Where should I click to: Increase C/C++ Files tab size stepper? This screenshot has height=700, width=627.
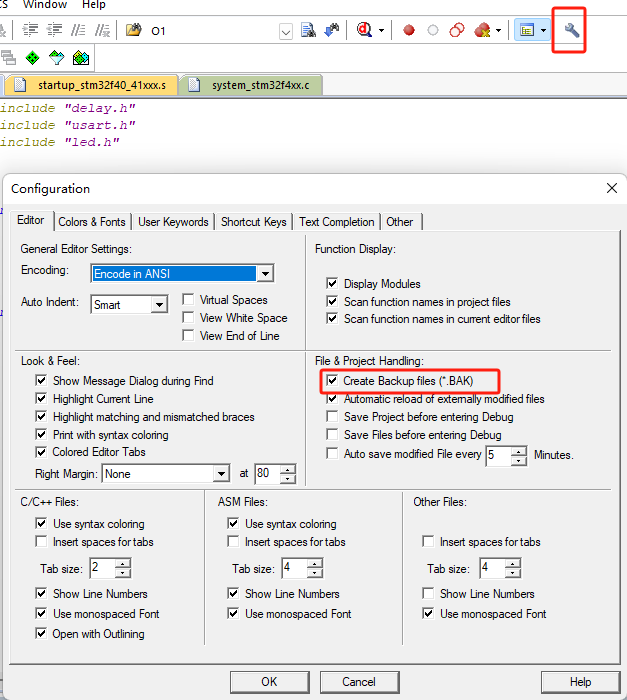(123, 564)
